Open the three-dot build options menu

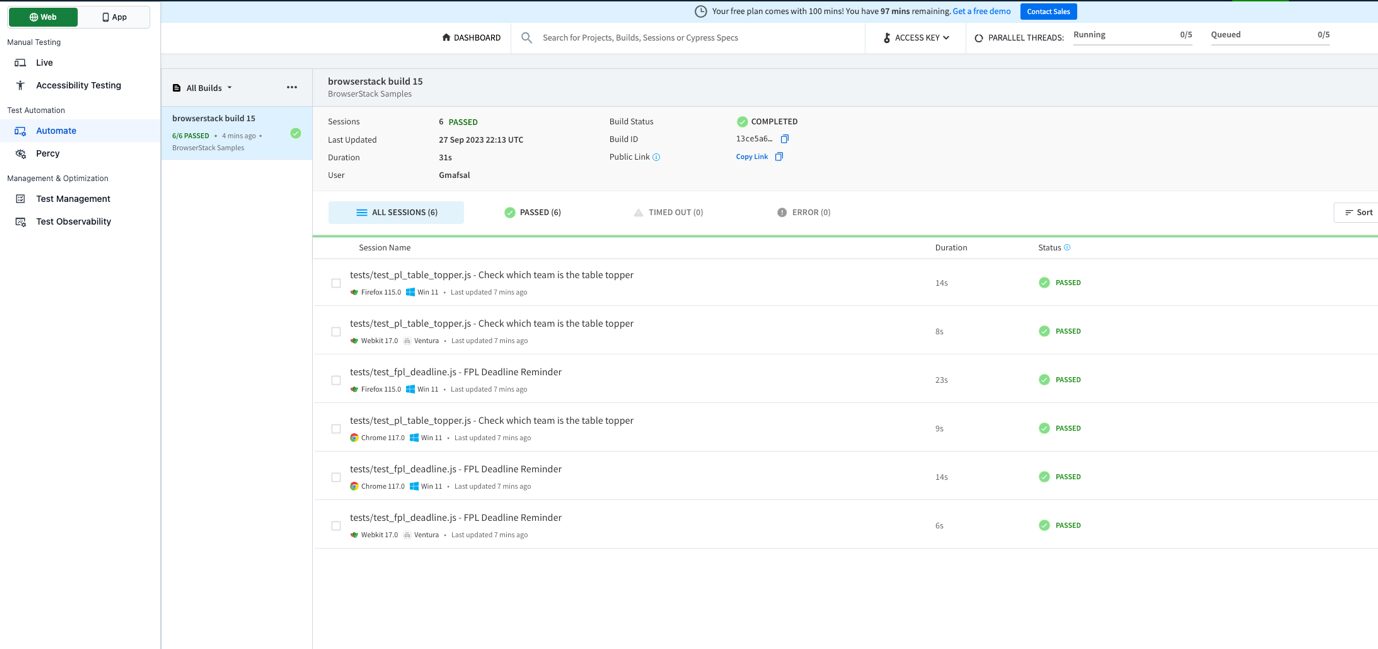pyautogui.click(x=291, y=87)
